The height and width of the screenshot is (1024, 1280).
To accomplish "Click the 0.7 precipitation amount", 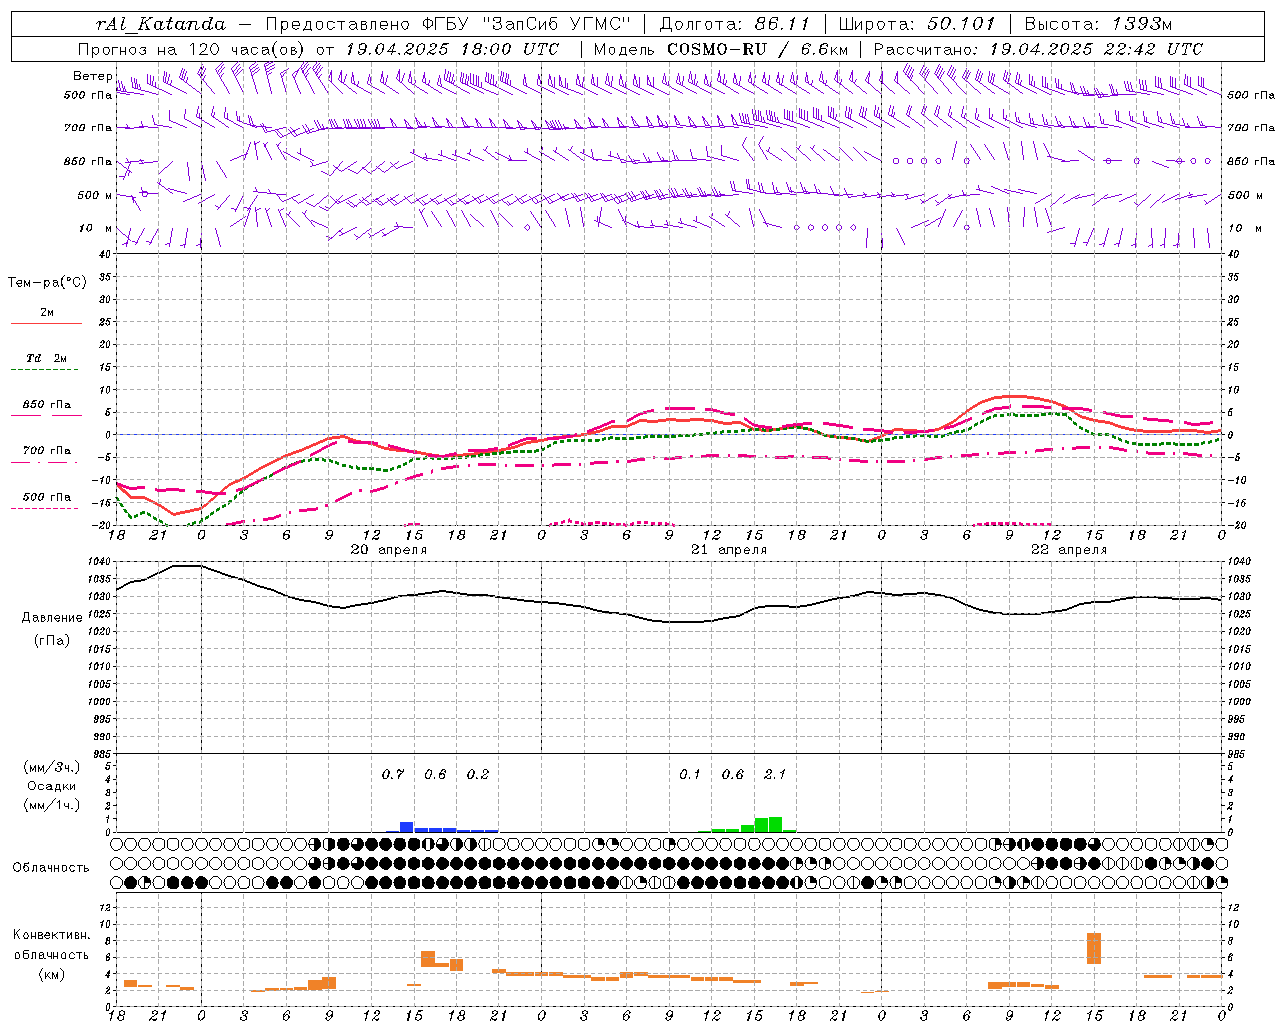I will [393, 775].
